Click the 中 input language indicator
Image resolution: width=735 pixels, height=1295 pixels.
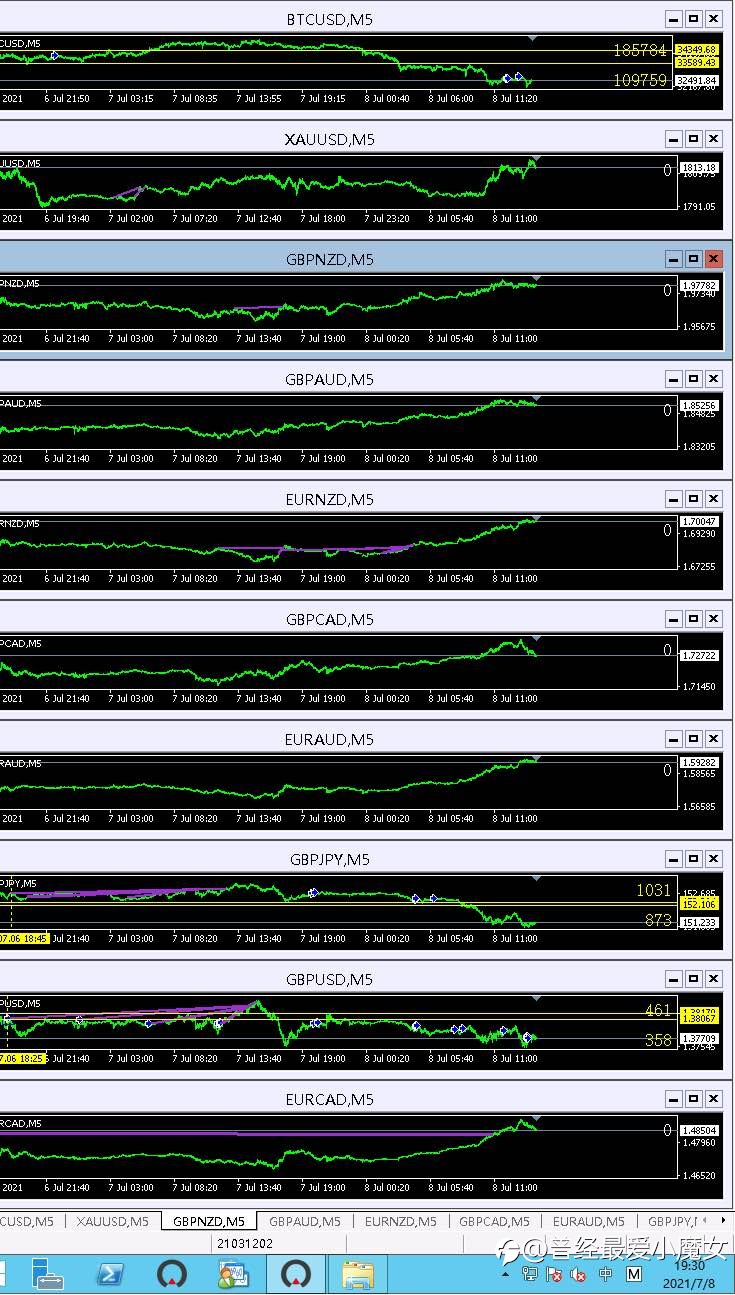605,1274
